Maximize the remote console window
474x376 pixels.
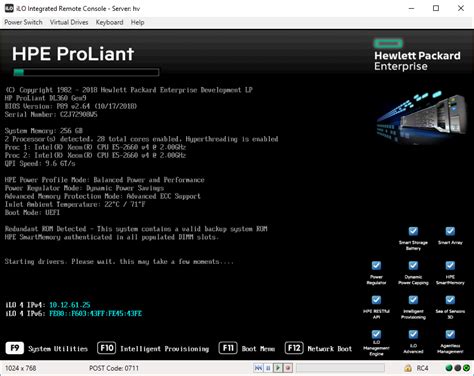[436, 8]
